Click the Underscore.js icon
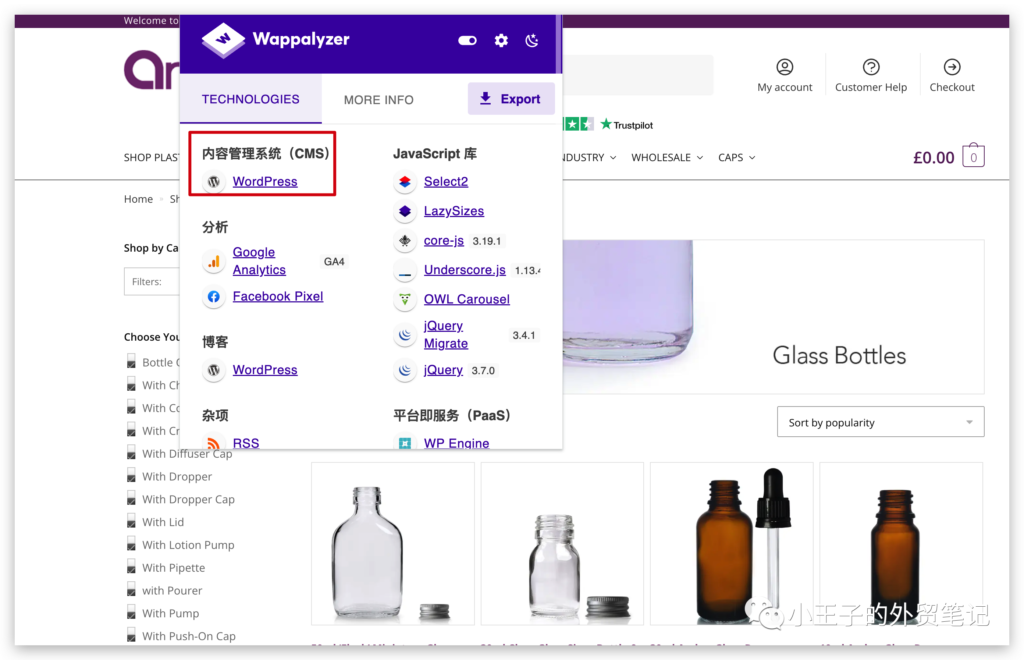This screenshot has width=1024, height=660. click(405, 270)
